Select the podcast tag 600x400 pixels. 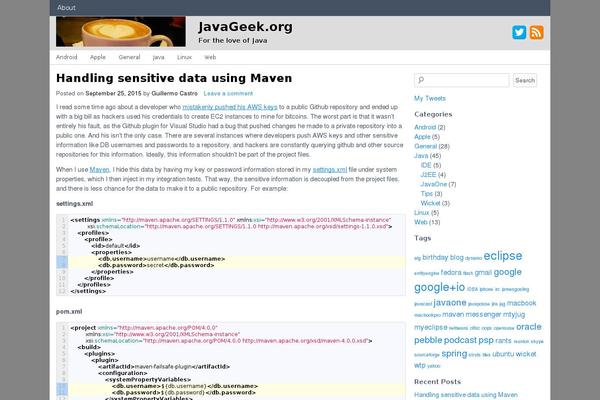[x=460, y=340]
